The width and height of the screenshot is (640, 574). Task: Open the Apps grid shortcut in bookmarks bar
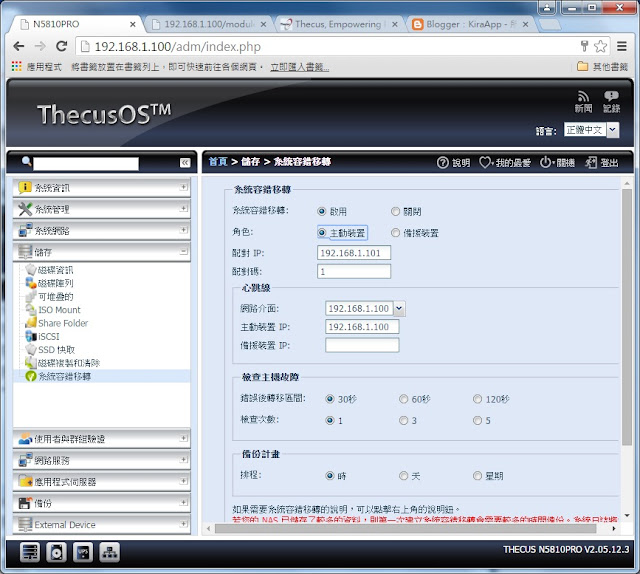pyautogui.click(x=16, y=66)
